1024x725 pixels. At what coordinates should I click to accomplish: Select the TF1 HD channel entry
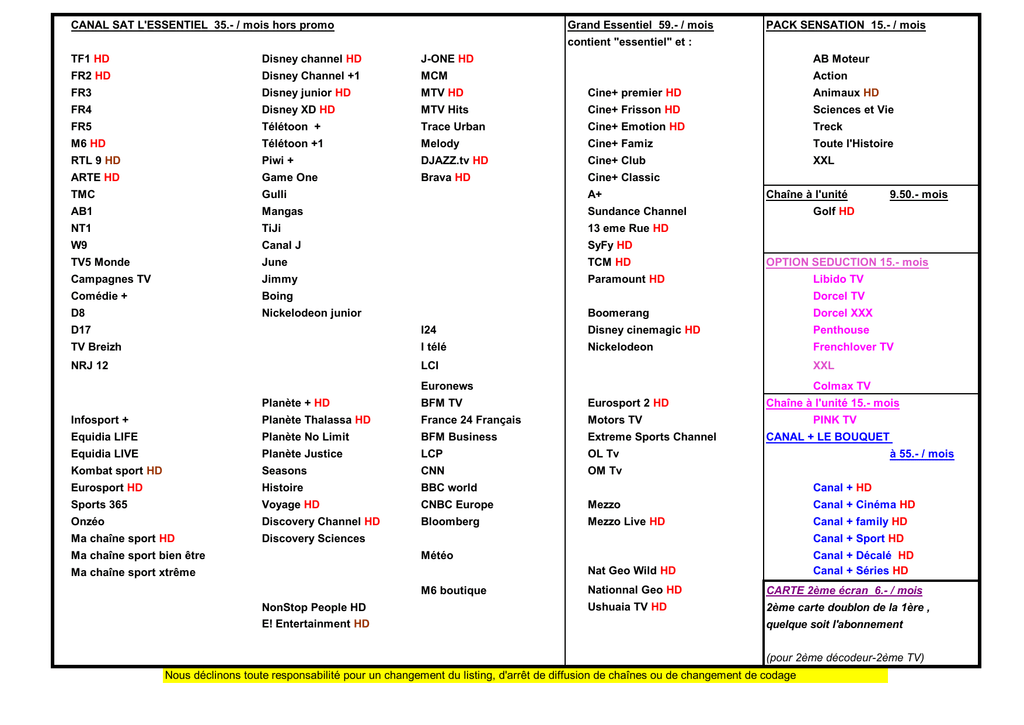90,59
